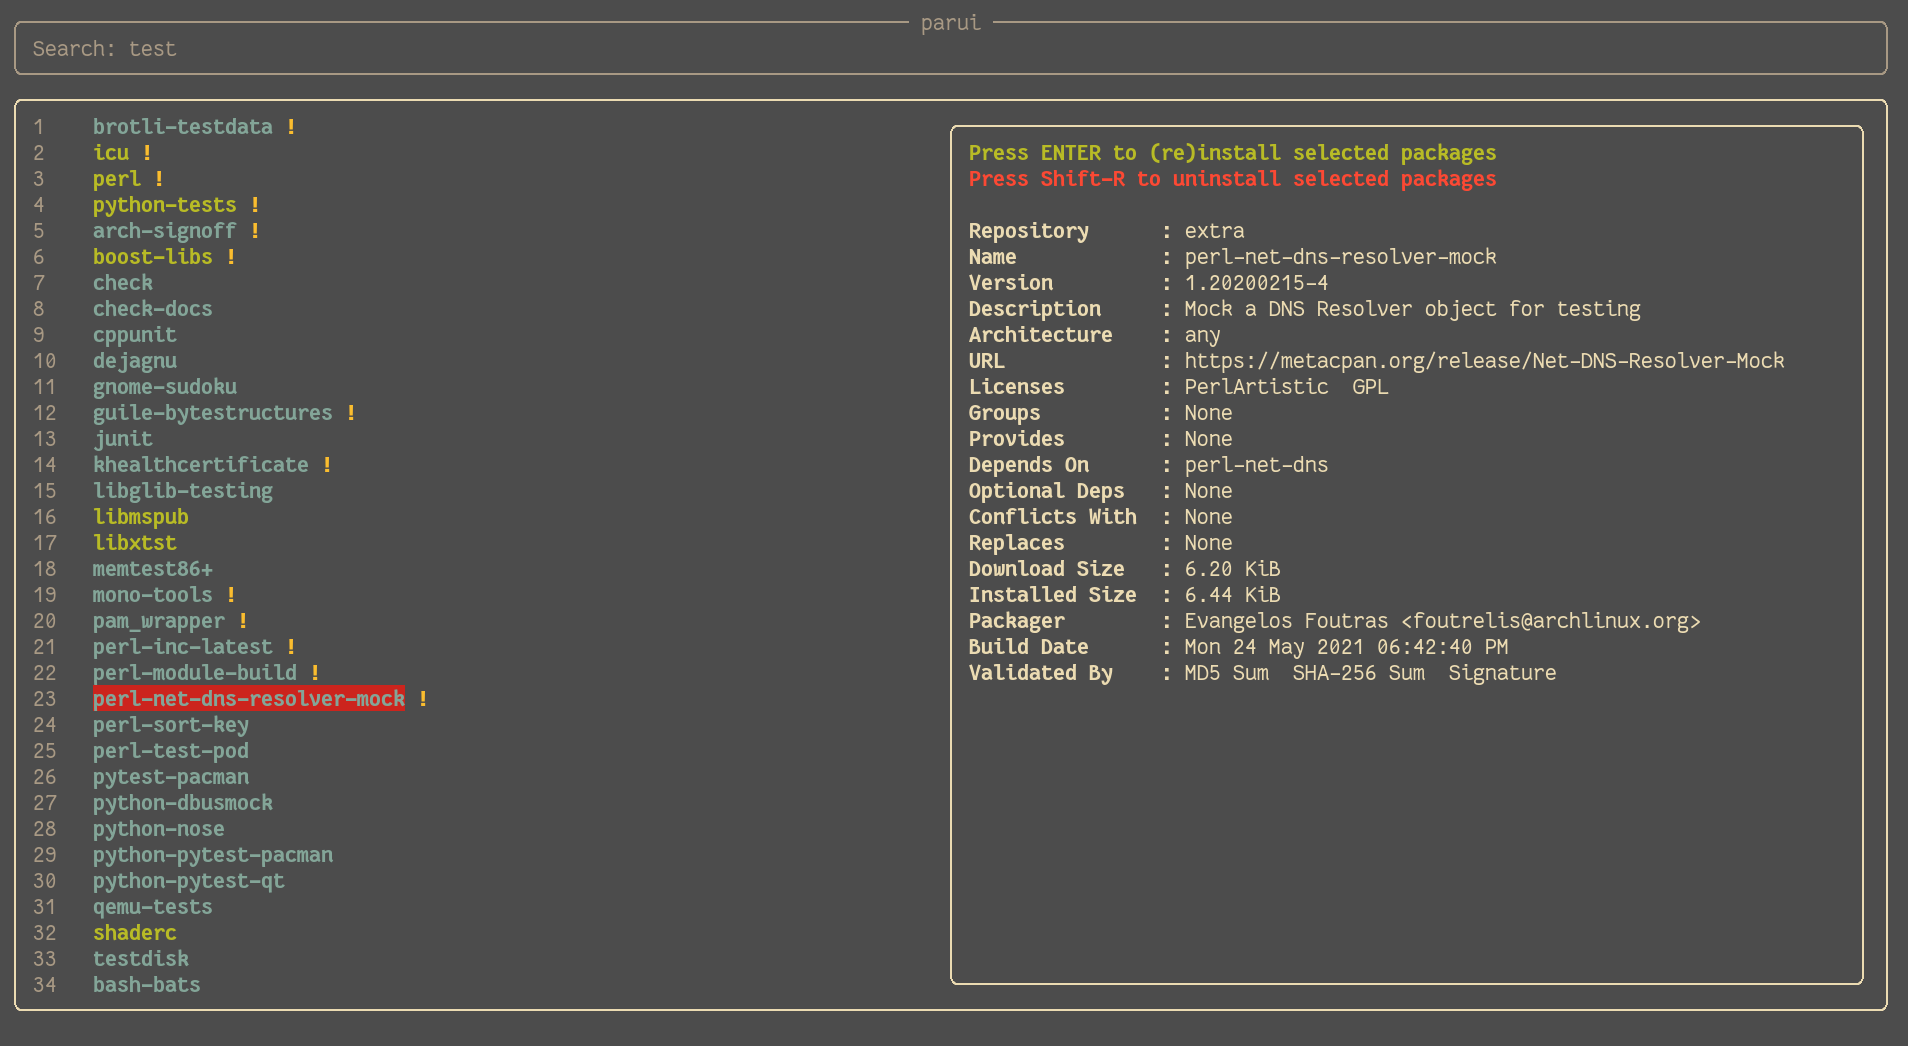Select the perl package entry
This screenshot has height=1046, width=1908.
(117, 179)
